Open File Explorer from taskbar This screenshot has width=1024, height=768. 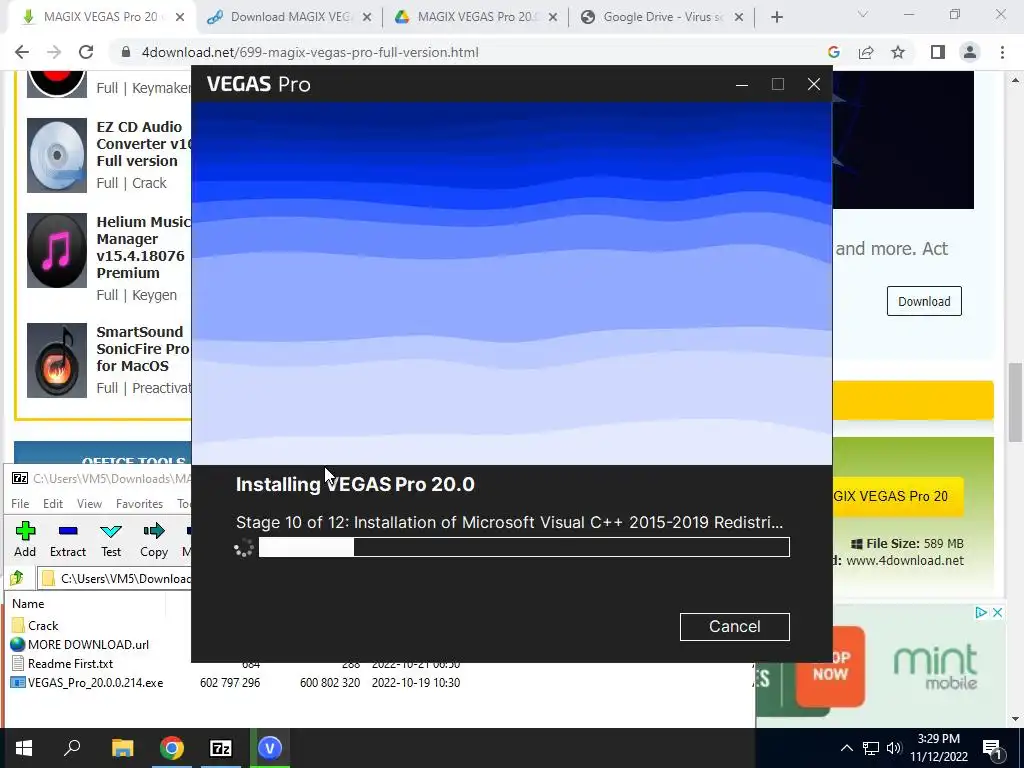[122, 748]
